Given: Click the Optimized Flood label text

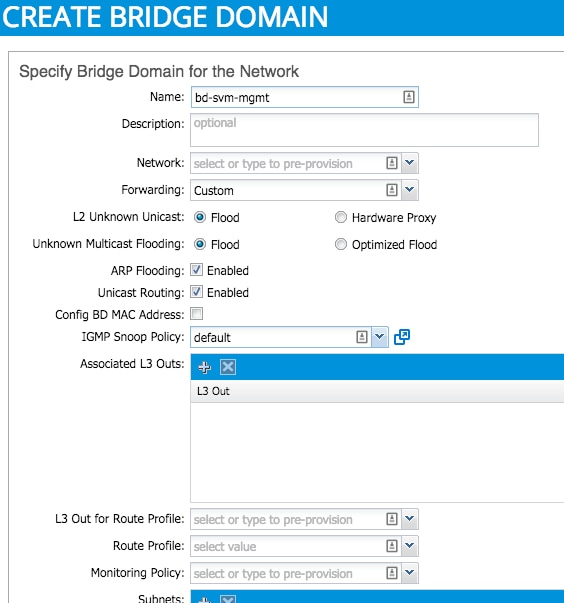Looking at the screenshot, I should pos(394,245).
